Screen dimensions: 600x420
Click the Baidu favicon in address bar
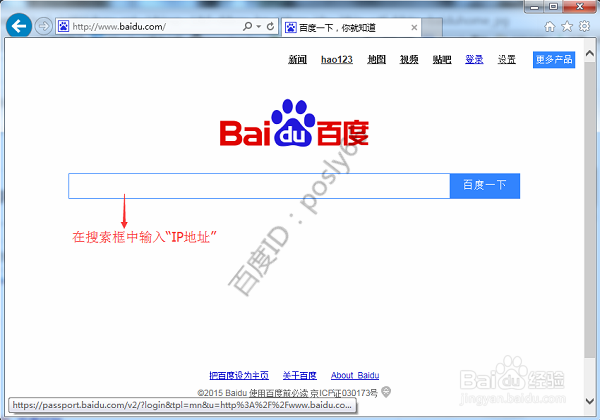(x=64, y=26)
